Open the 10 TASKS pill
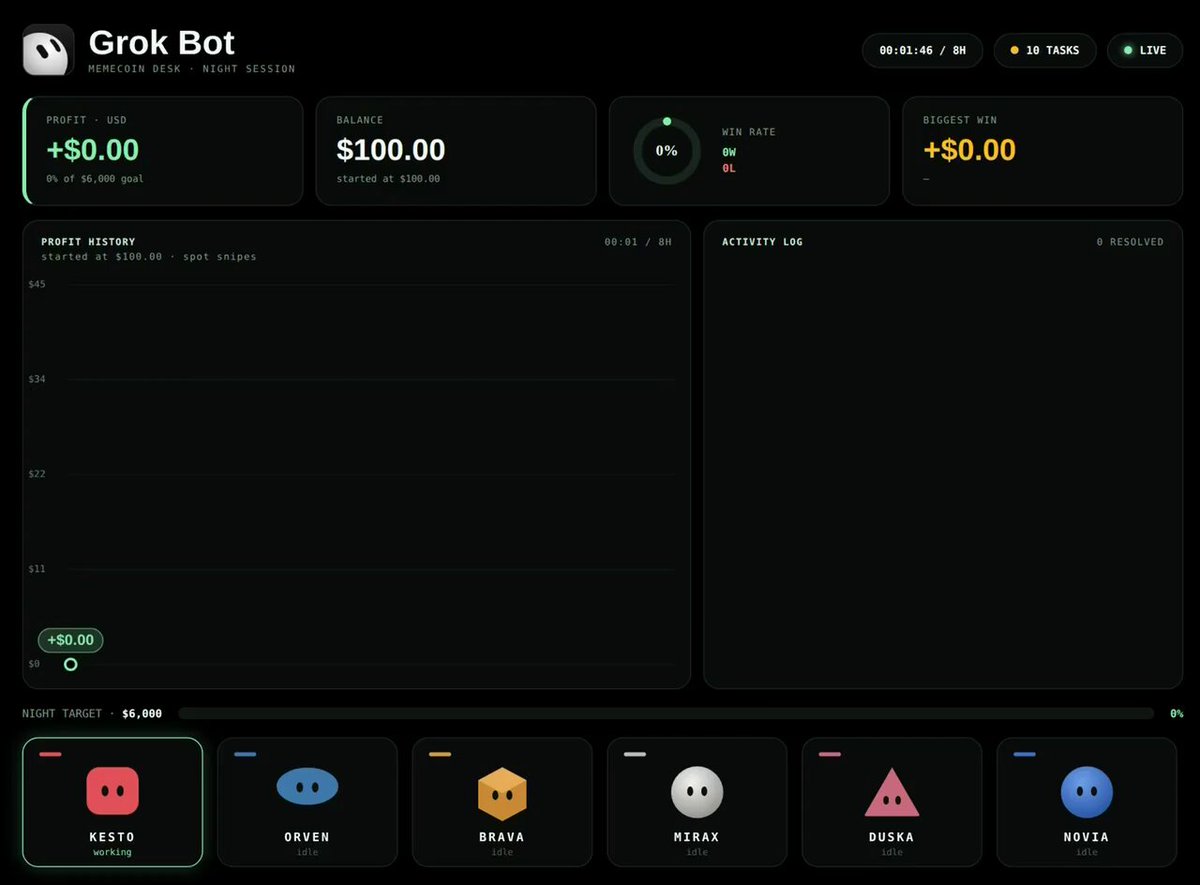This screenshot has width=1200, height=885. click(x=1045, y=50)
